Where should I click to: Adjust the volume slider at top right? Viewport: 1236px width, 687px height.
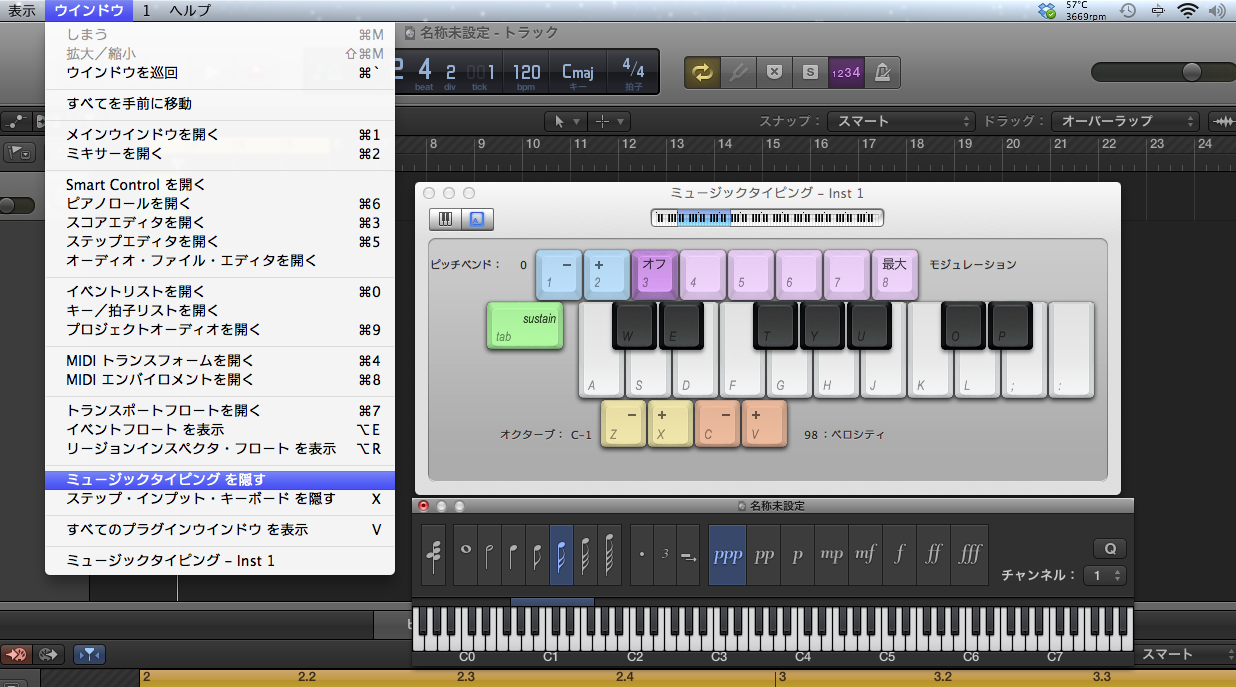[1190, 72]
